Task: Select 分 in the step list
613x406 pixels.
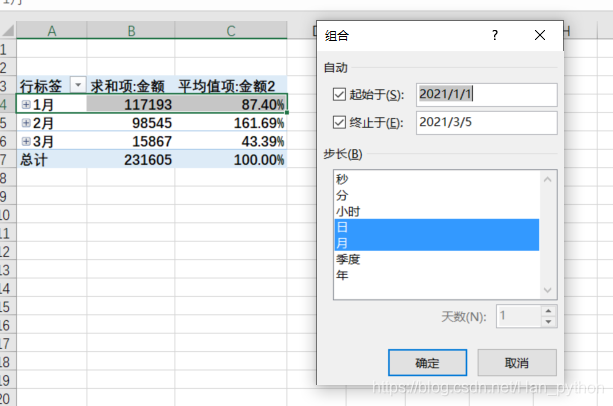Action: (437, 195)
